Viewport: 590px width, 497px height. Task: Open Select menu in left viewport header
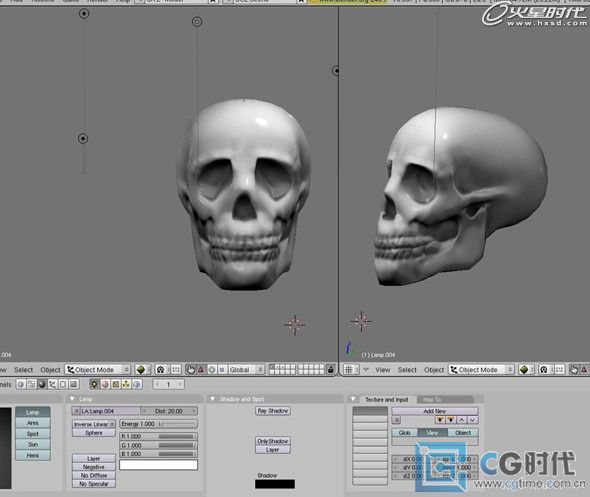click(23, 370)
